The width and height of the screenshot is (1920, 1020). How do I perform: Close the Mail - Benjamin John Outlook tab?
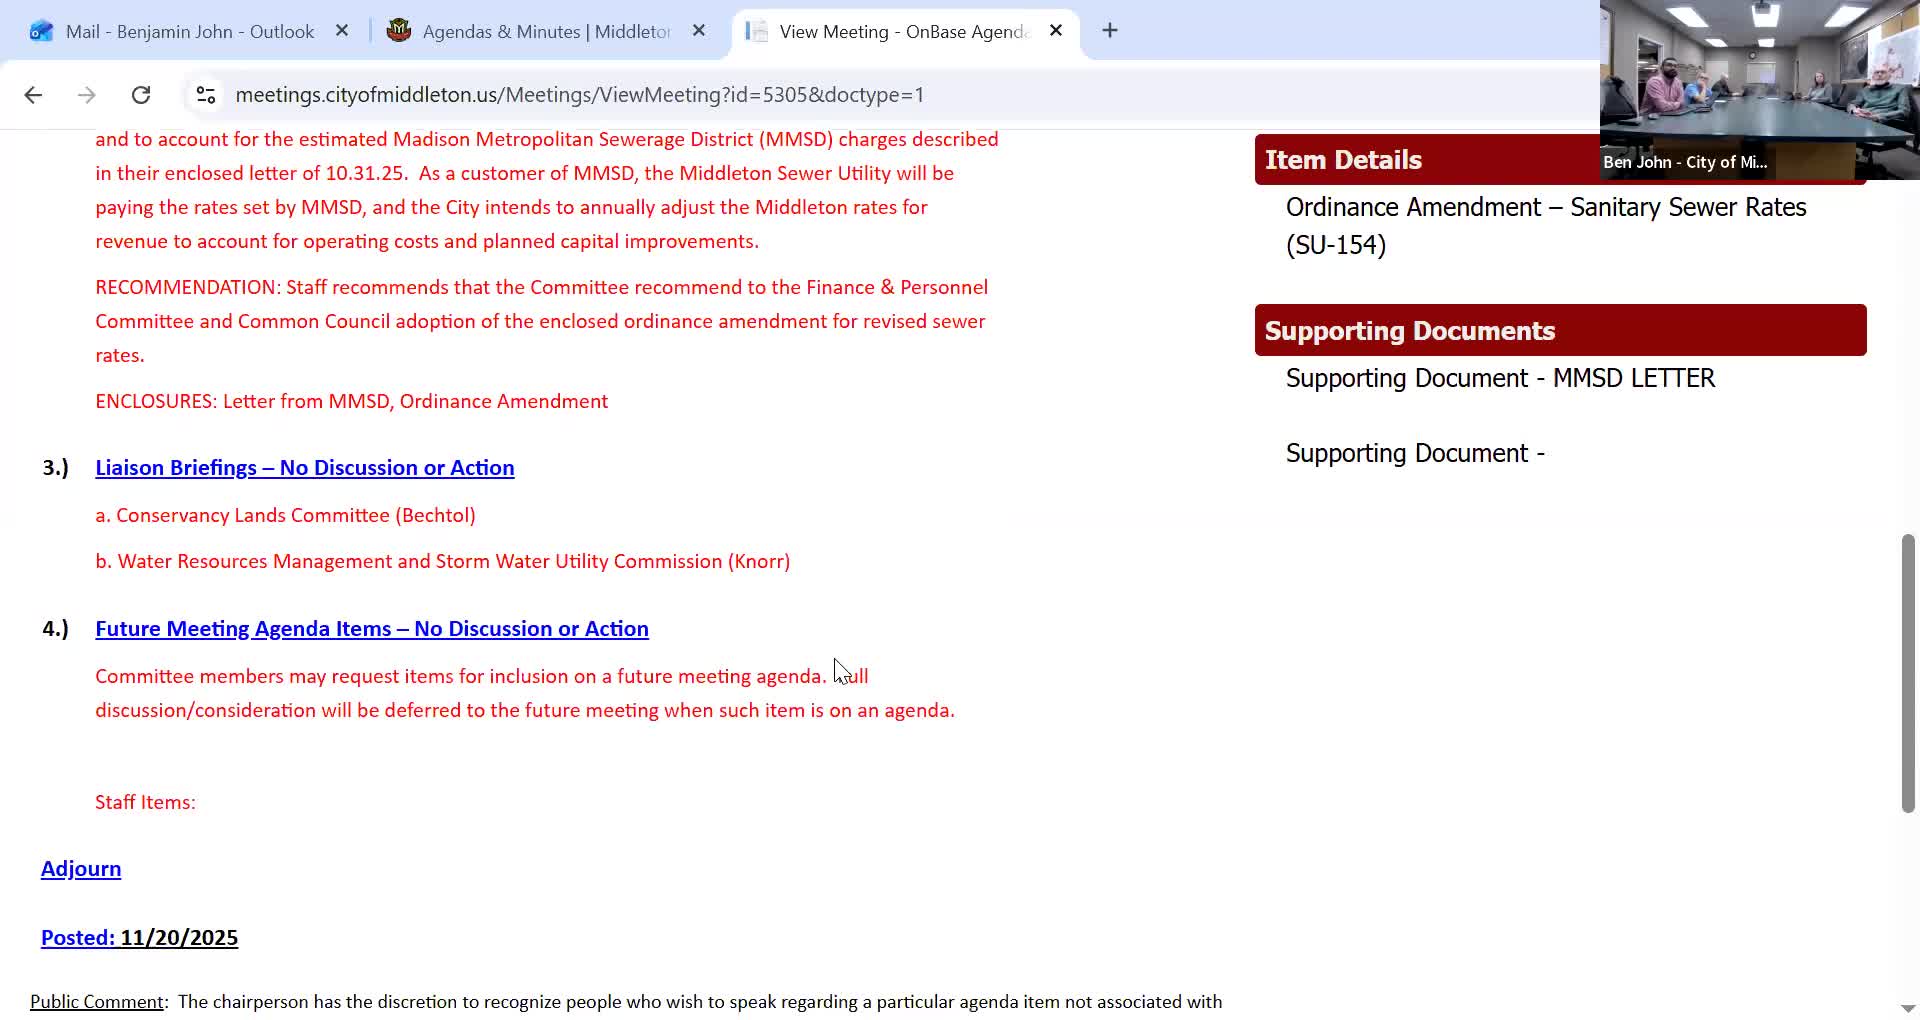click(342, 31)
